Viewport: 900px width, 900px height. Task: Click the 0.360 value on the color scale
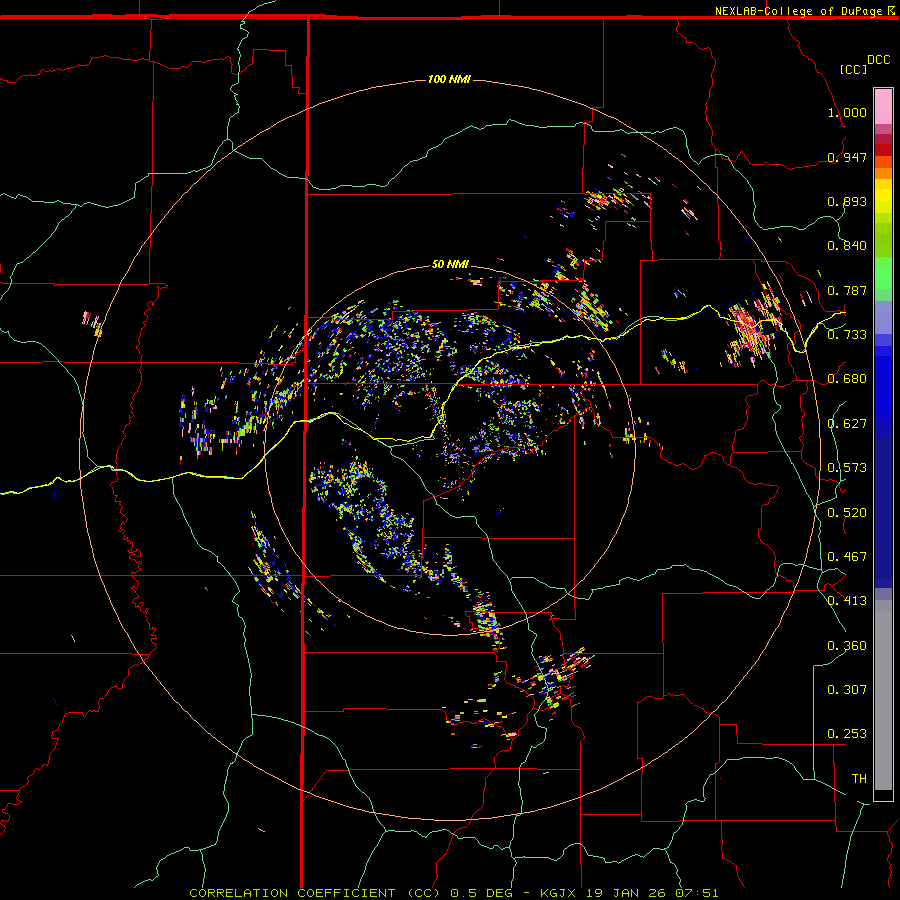tap(847, 646)
